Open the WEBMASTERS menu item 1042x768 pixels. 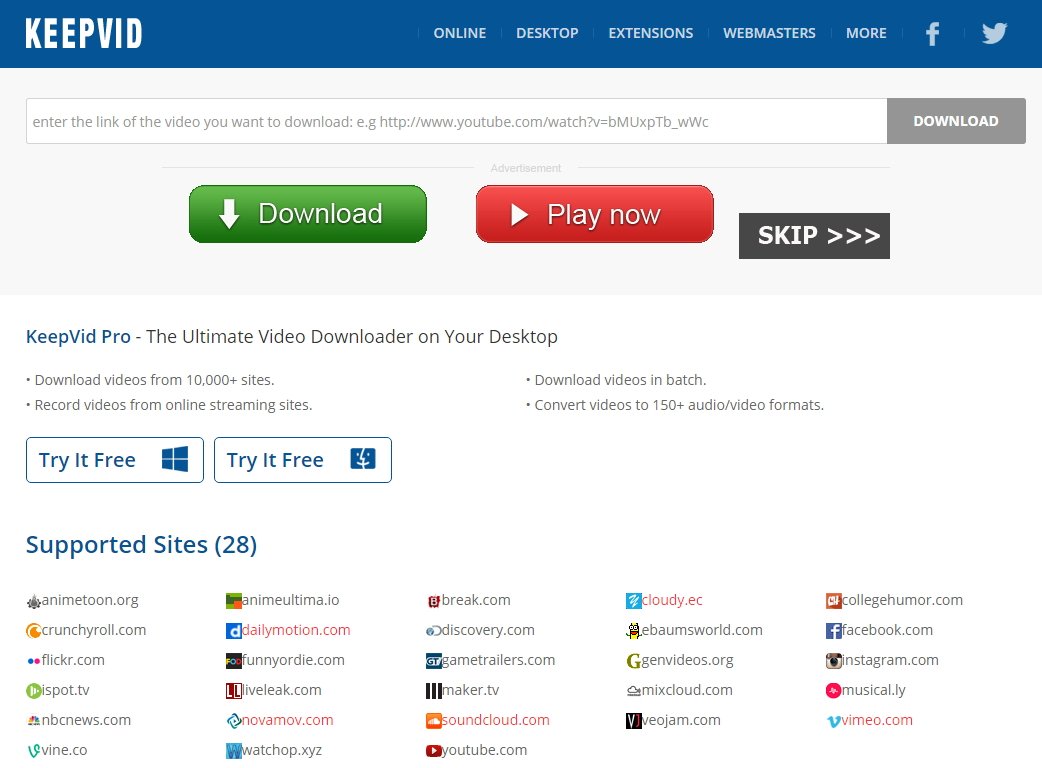tap(770, 33)
